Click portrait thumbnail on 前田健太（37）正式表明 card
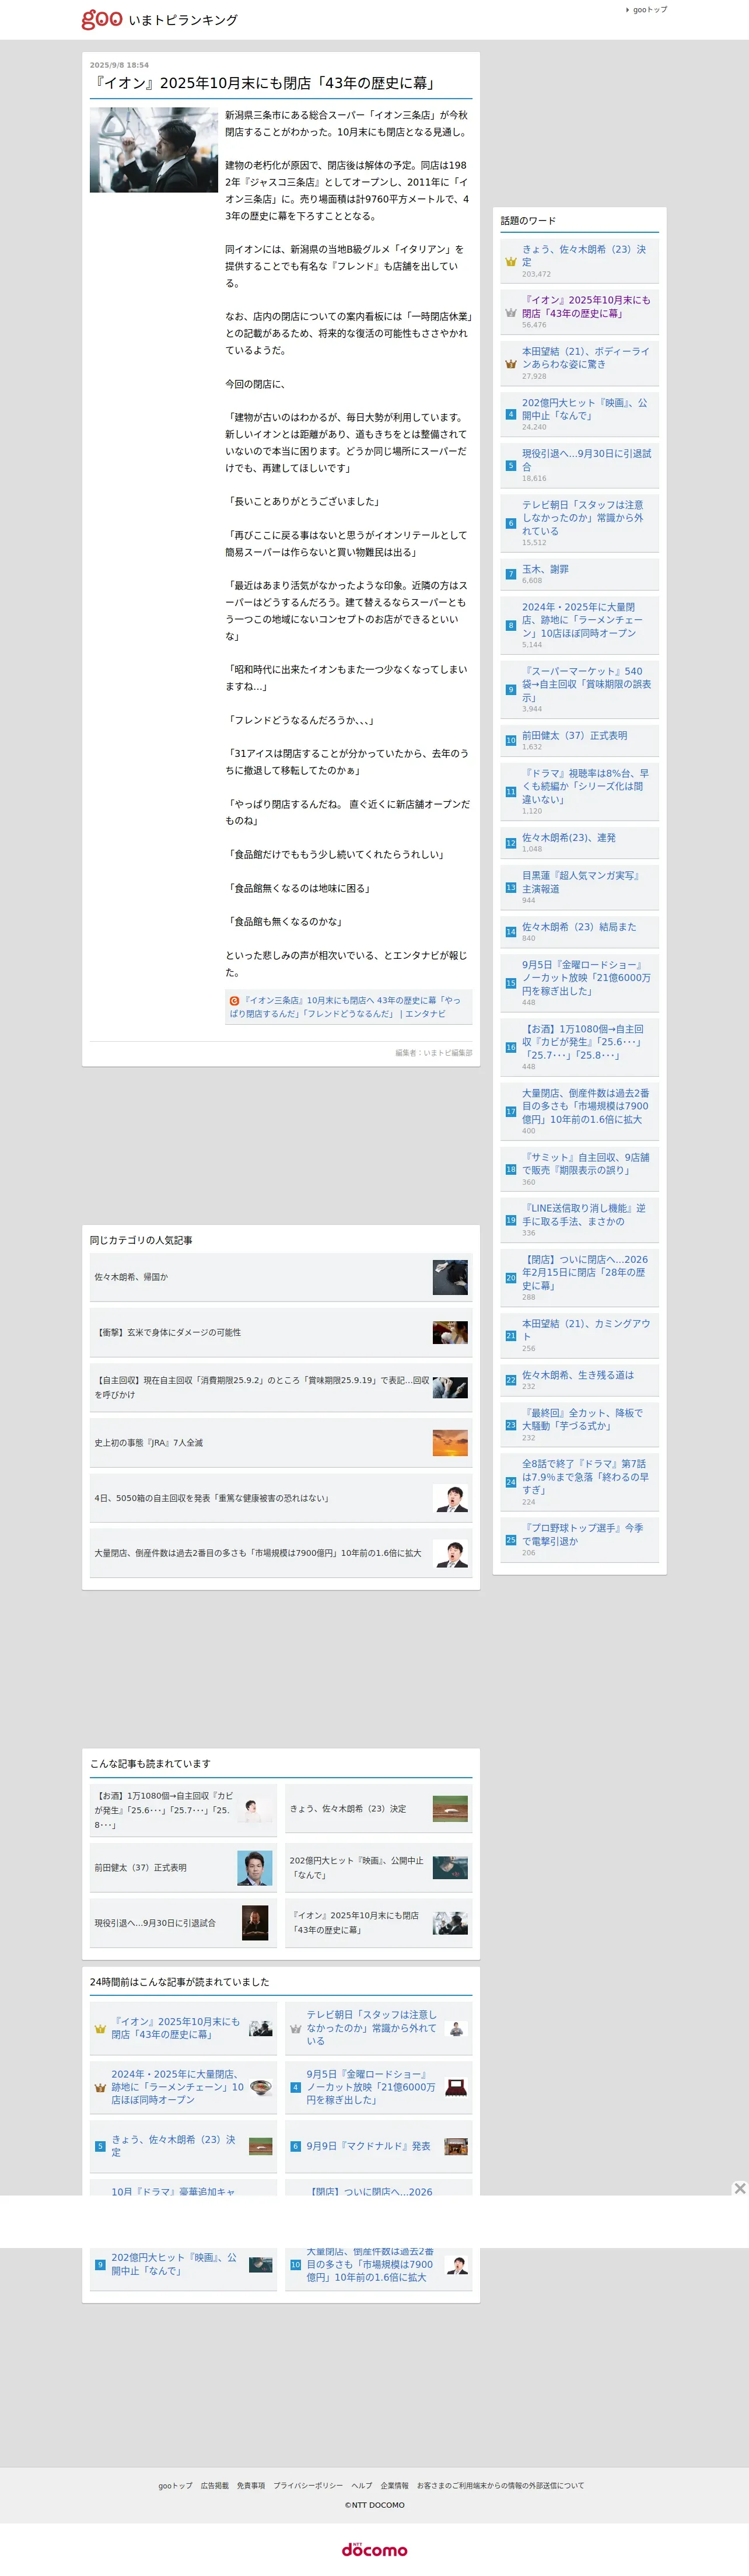 (255, 1868)
